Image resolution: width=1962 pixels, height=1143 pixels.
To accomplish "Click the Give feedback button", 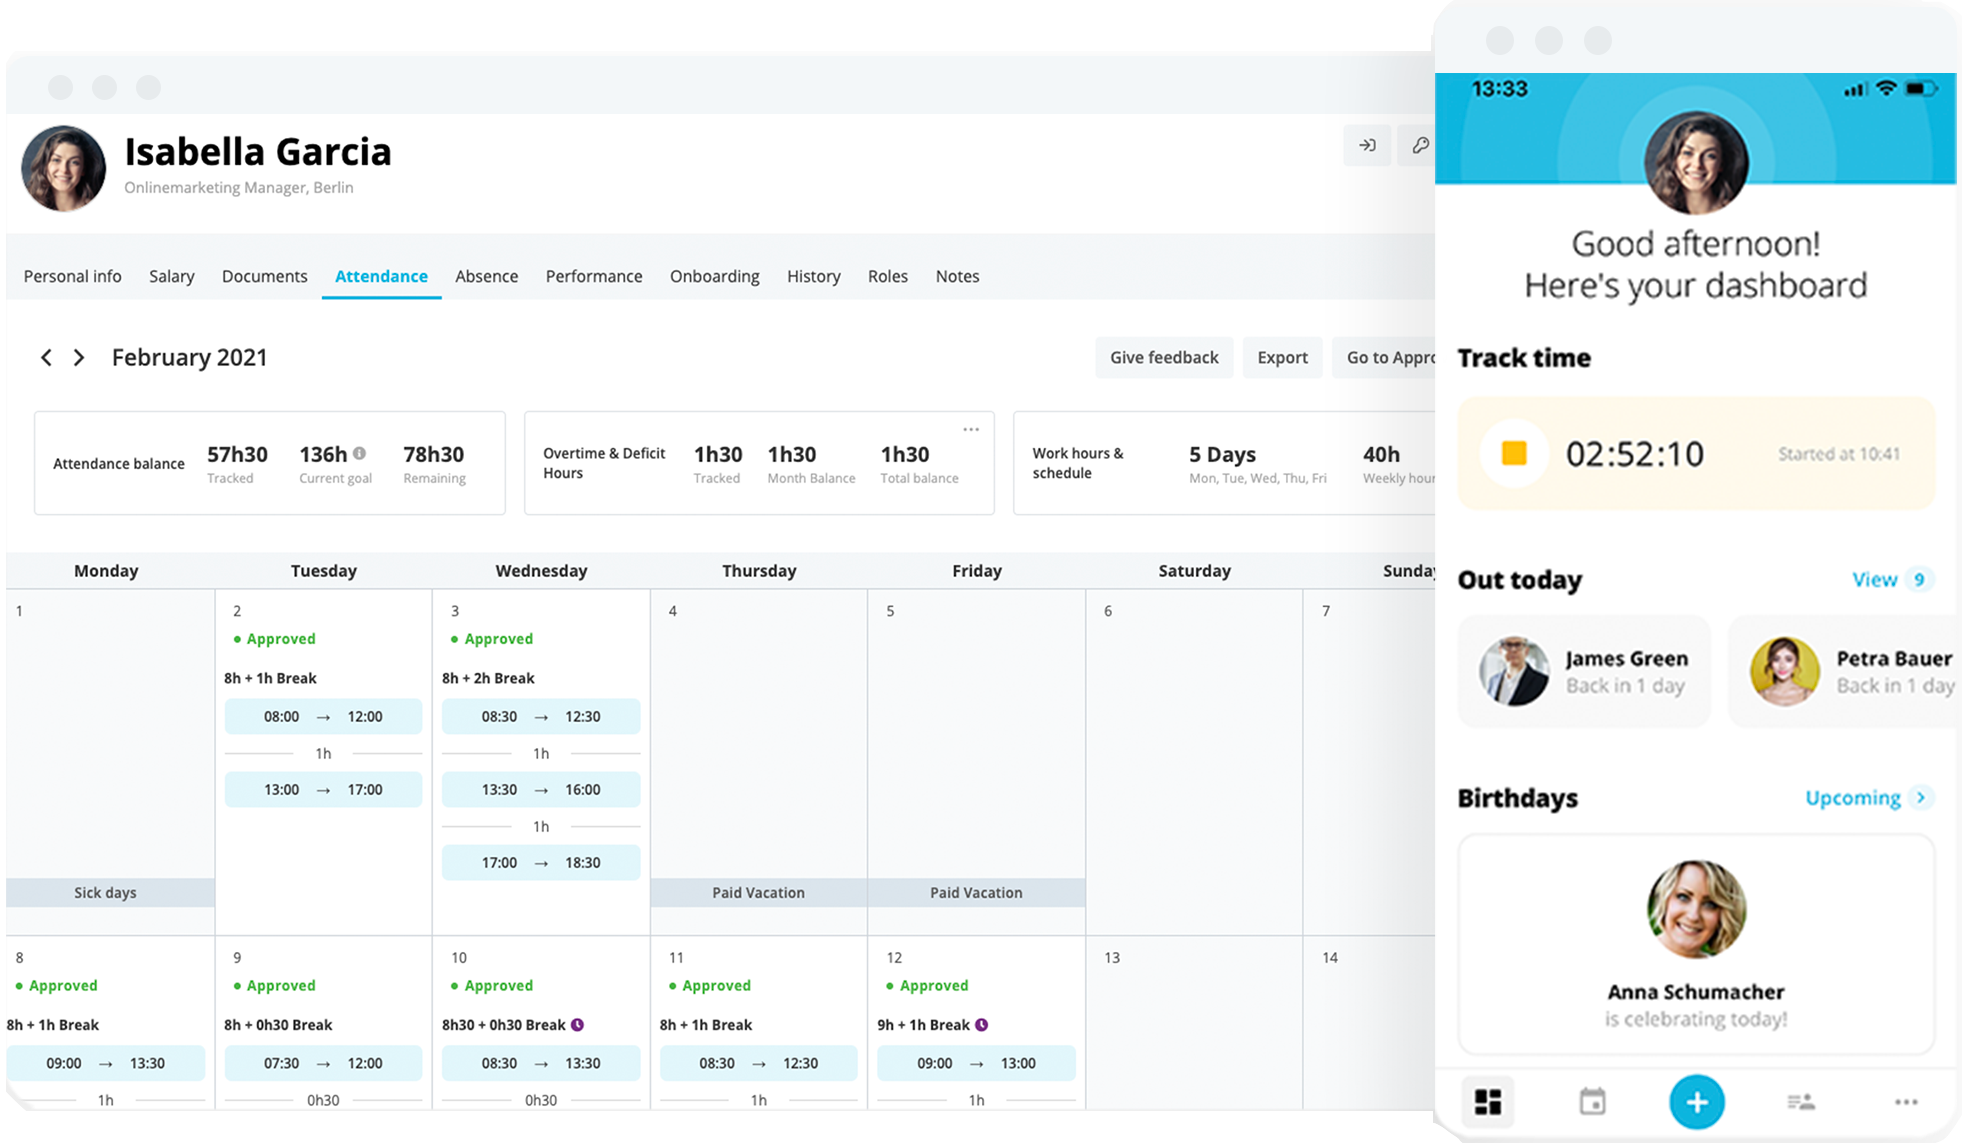I will click(1163, 357).
